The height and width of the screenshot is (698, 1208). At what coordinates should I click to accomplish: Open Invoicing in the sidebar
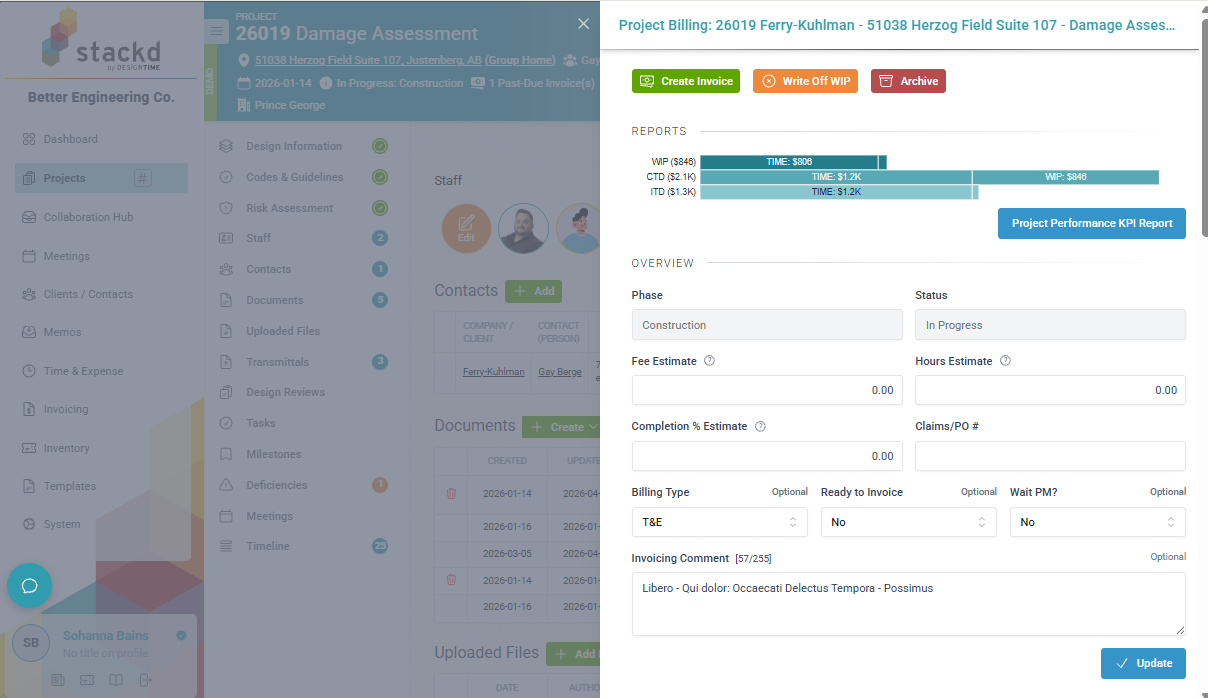click(x=66, y=409)
